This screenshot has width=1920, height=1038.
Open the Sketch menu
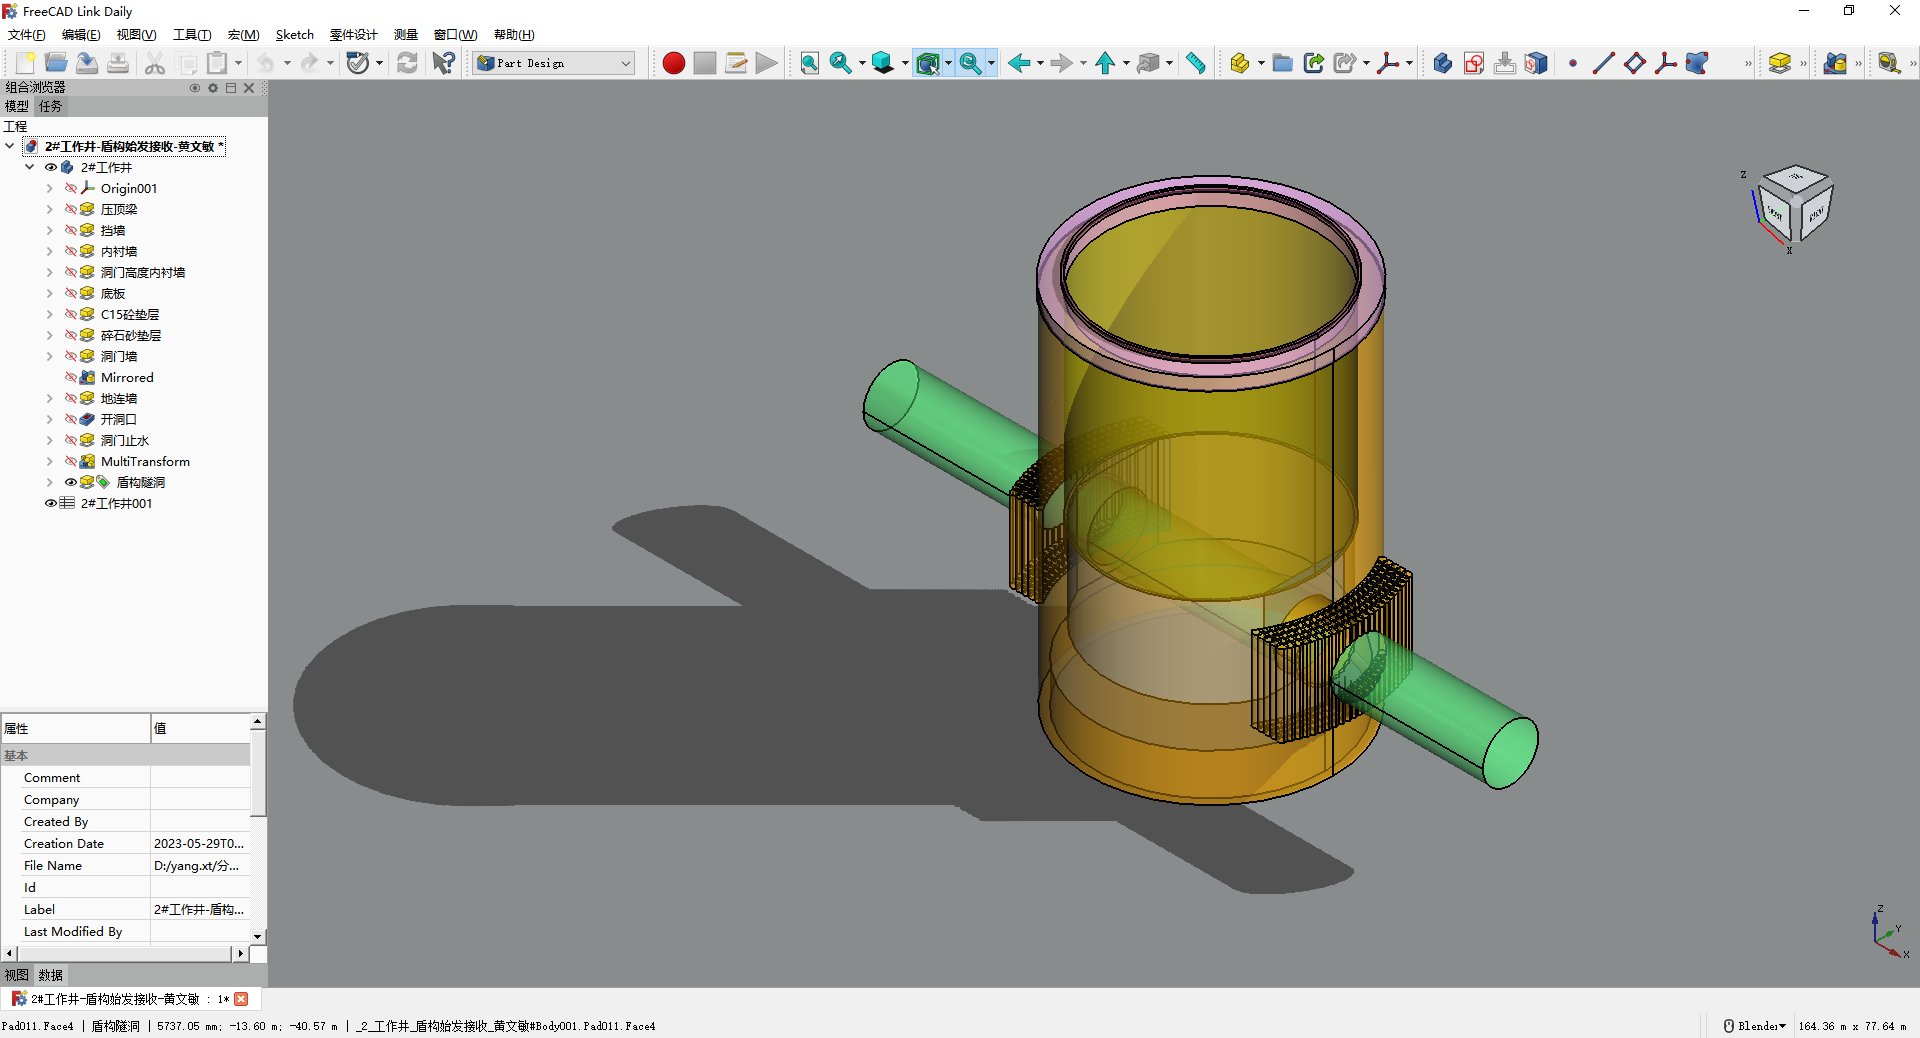pyautogui.click(x=294, y=35)
